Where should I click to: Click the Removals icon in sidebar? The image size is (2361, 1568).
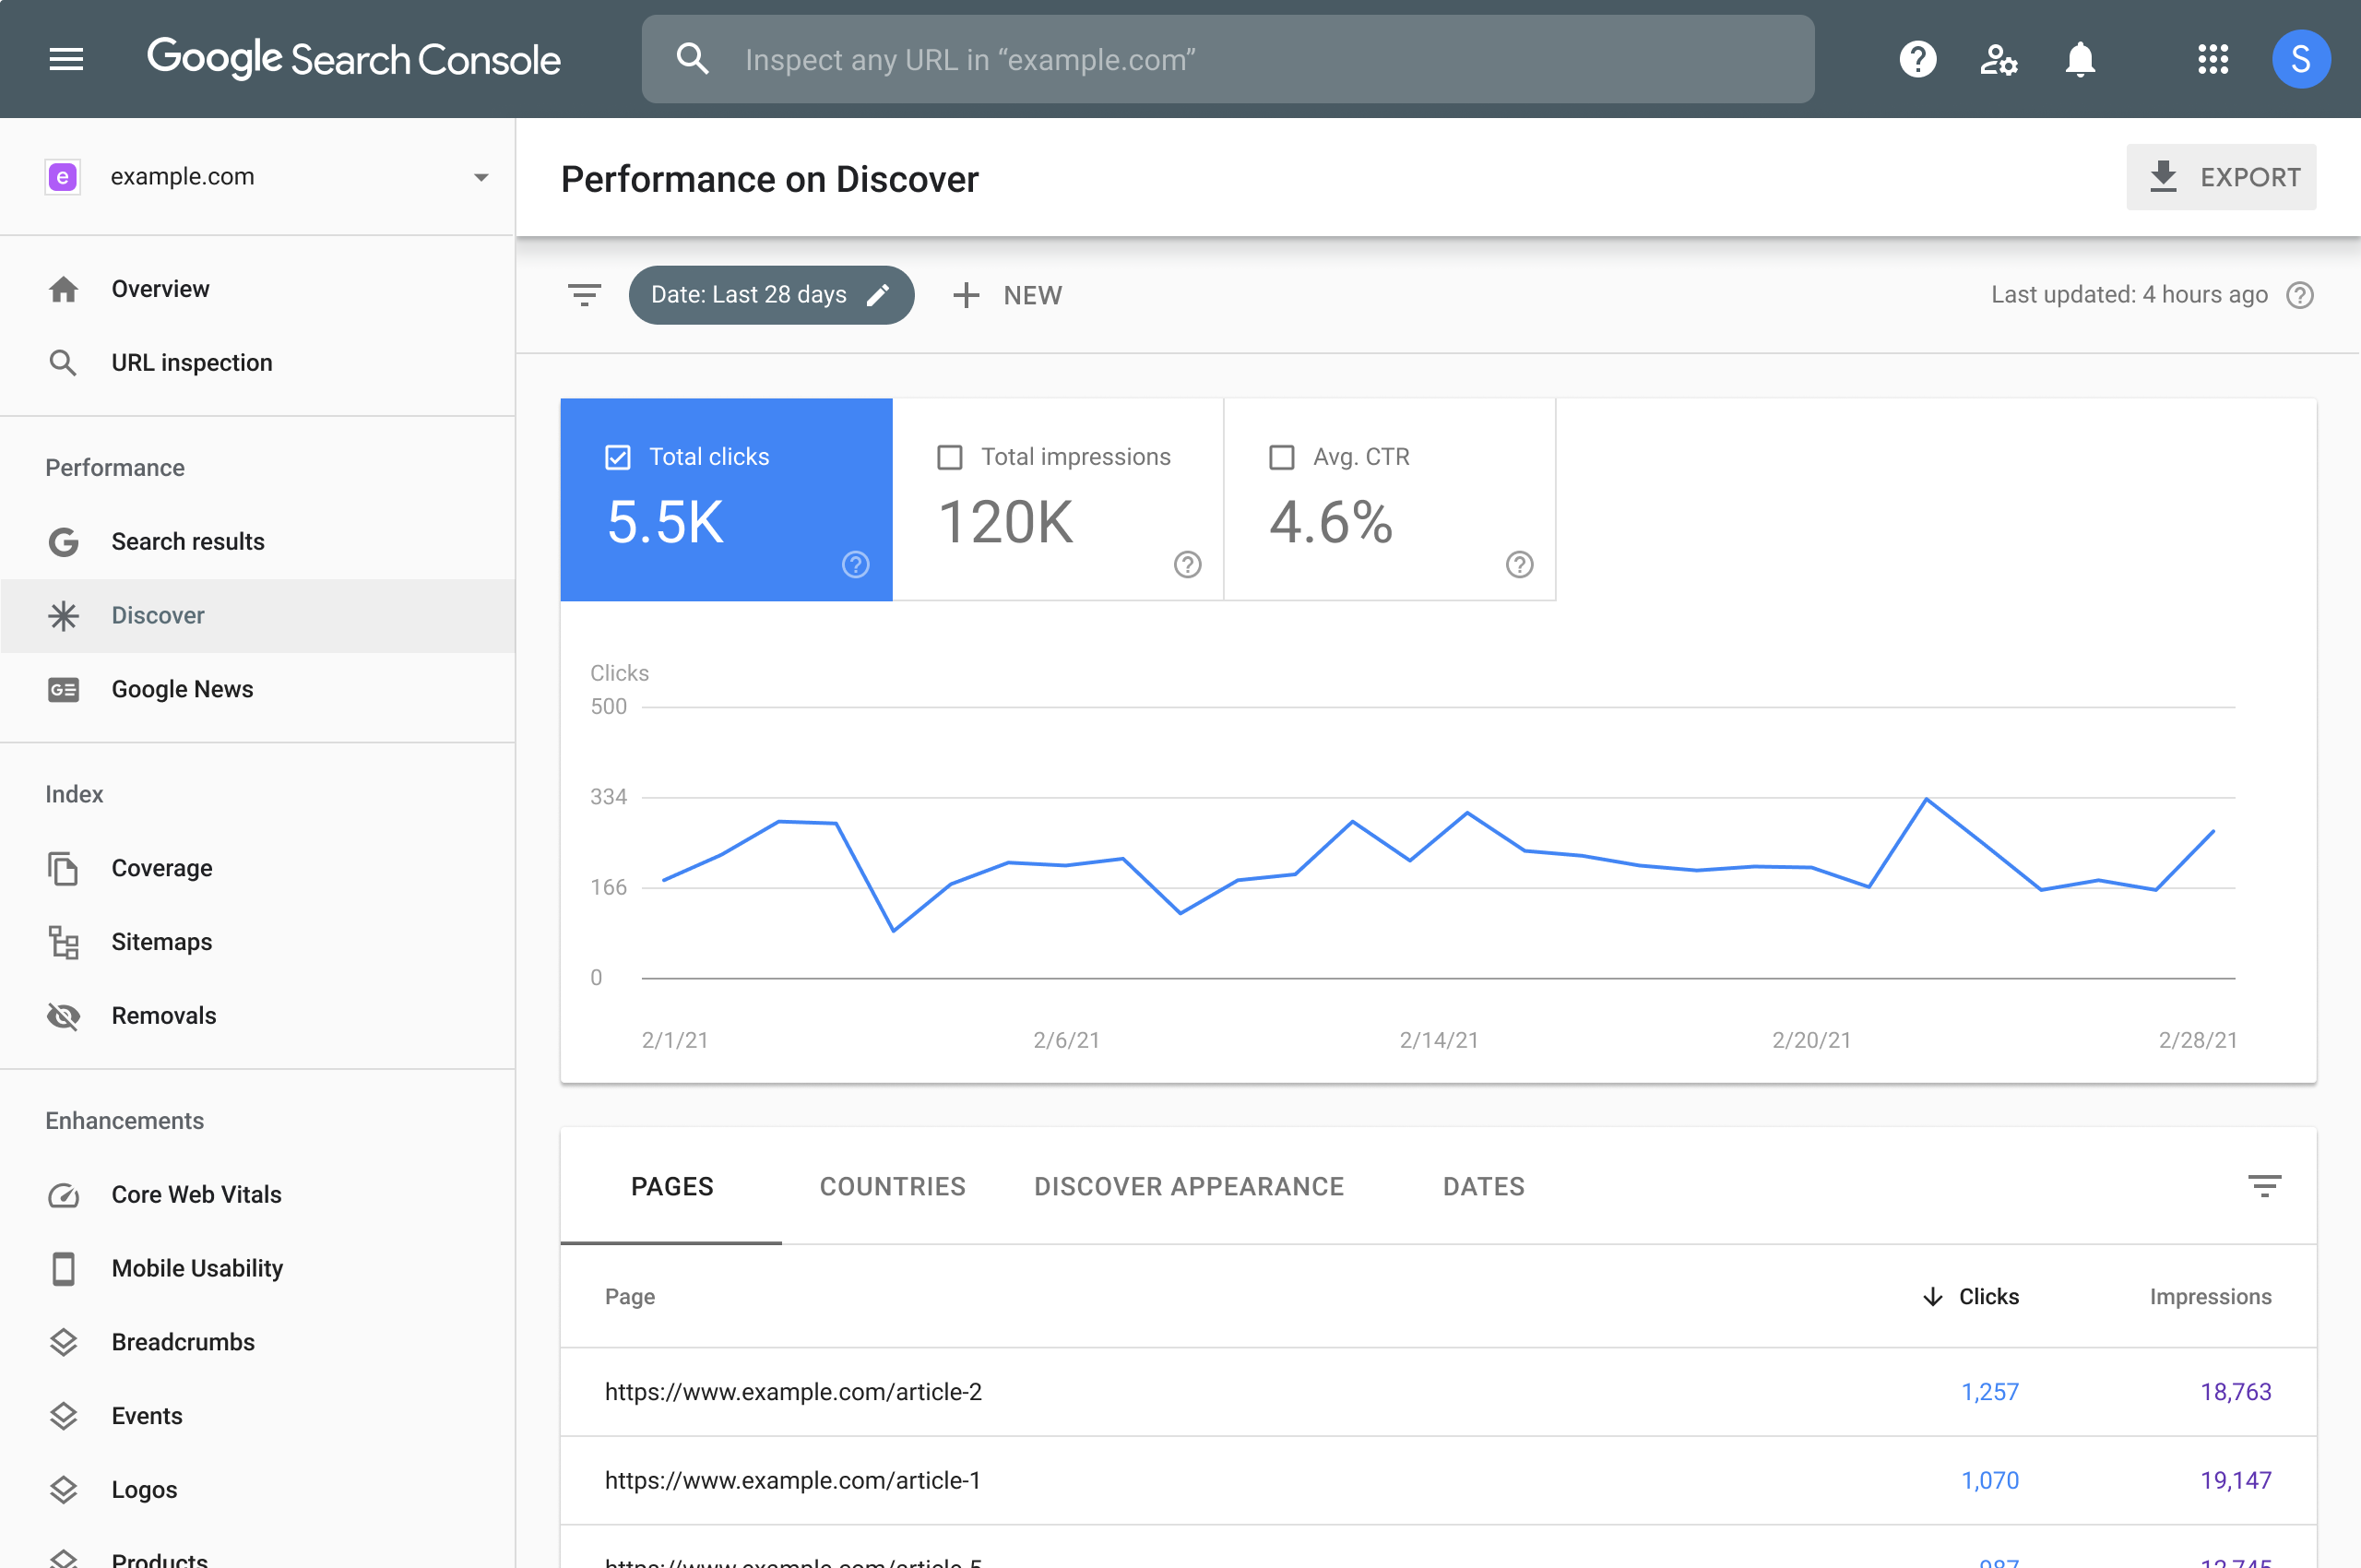(x=63, y=1015)
